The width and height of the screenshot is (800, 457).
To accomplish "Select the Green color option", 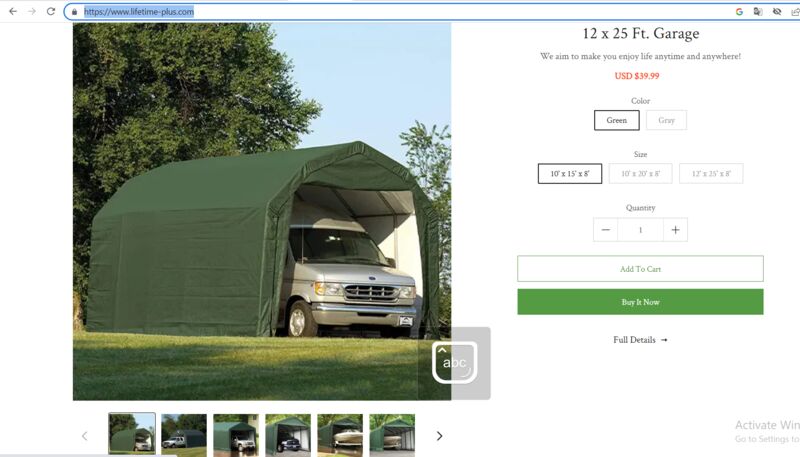I will 616,120.
